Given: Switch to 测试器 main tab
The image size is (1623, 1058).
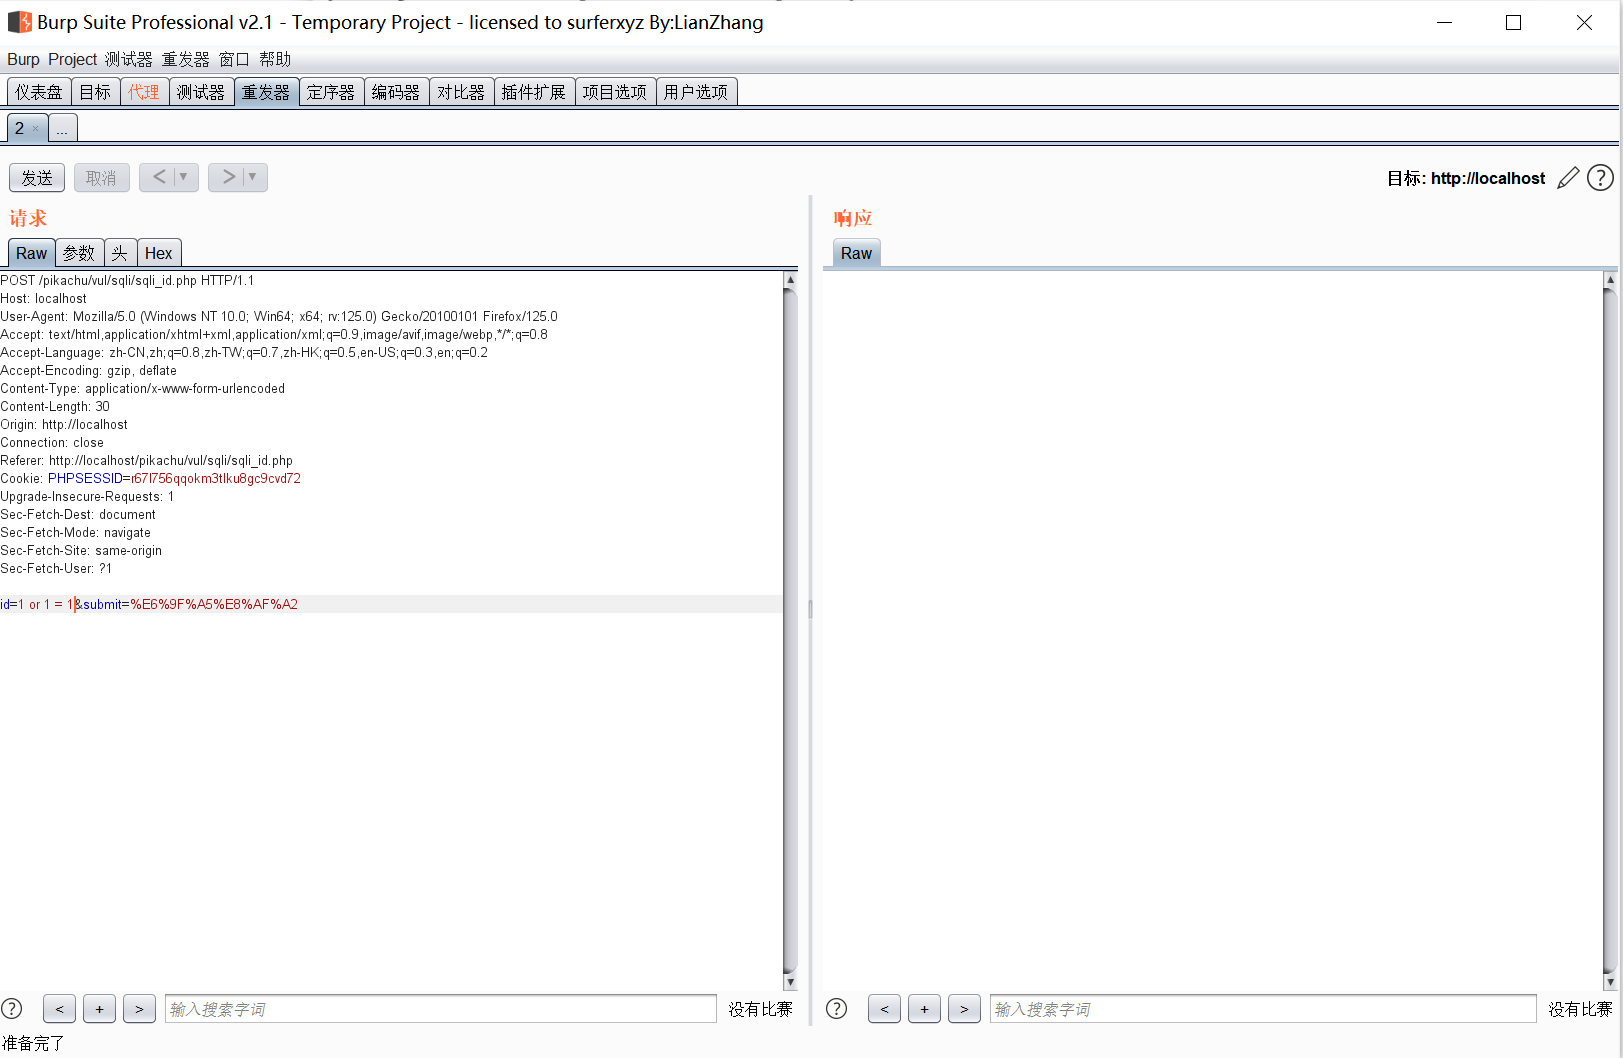Looking at the screenshot, I should tap(201, 92).
